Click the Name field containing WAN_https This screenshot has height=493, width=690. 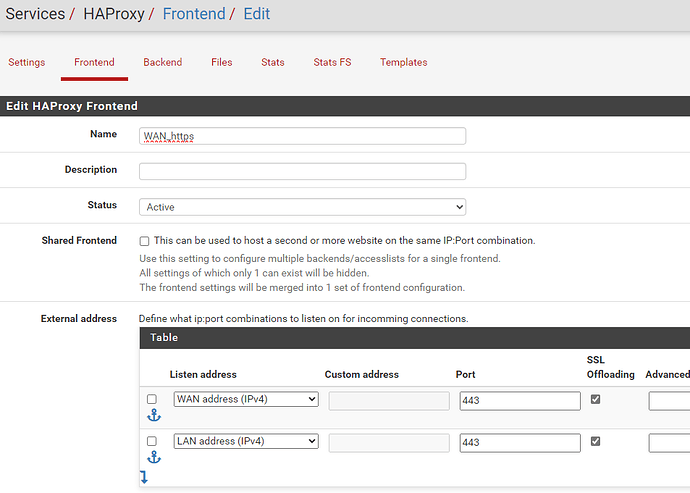(302, 136)
